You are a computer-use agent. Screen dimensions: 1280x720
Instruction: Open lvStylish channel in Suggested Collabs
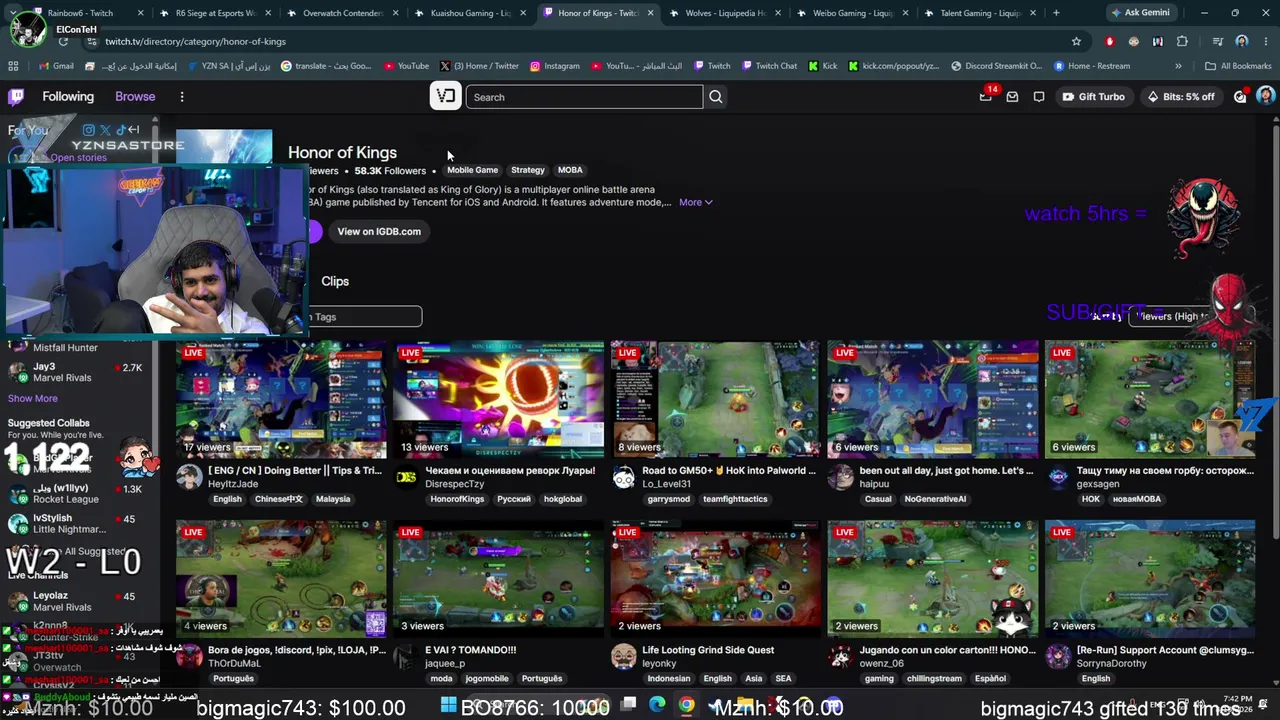click(x=78, y=524)
